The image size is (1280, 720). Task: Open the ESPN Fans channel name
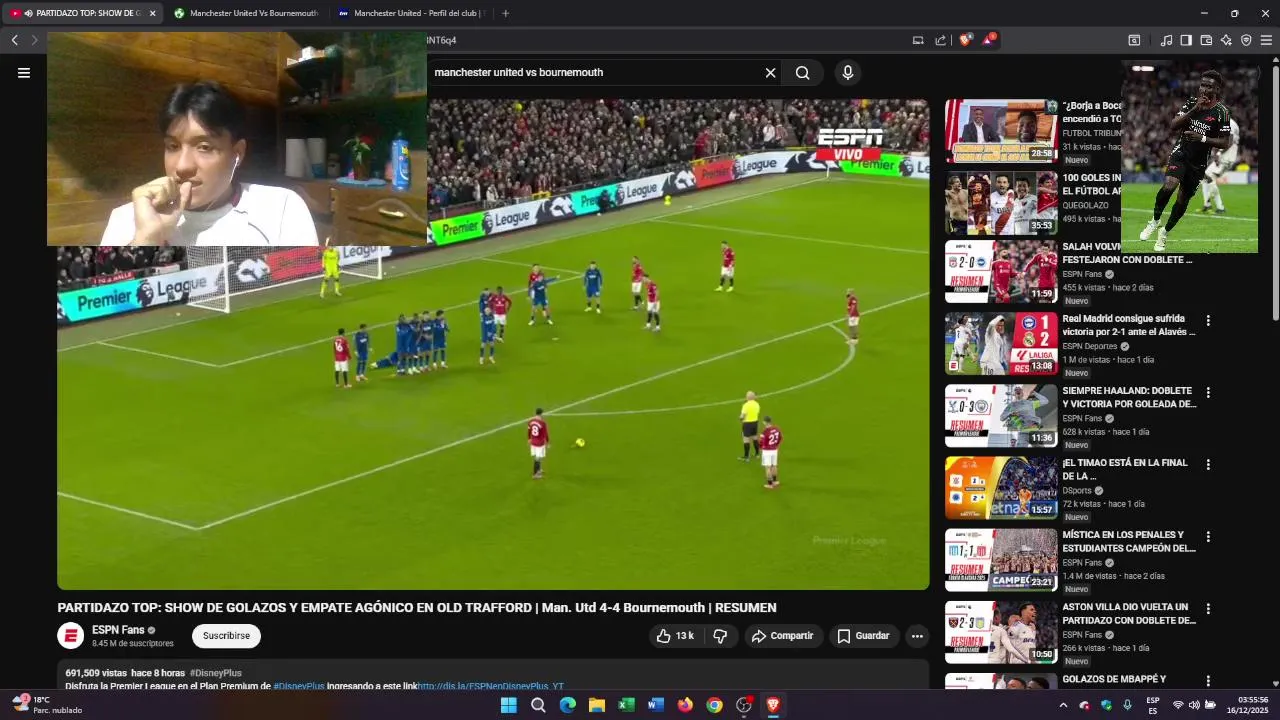[x=118, y=630]
